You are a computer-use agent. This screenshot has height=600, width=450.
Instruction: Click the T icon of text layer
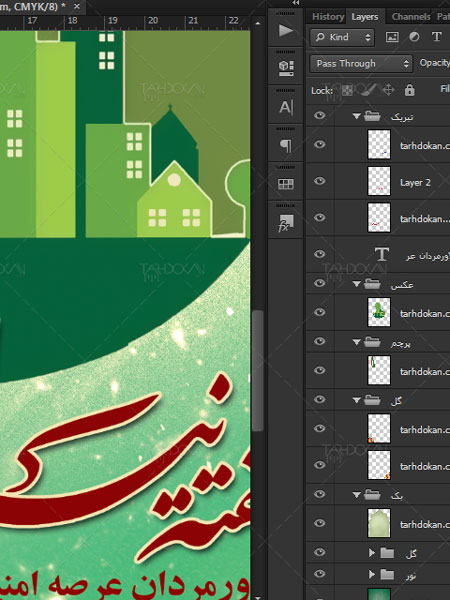(381, 254)
